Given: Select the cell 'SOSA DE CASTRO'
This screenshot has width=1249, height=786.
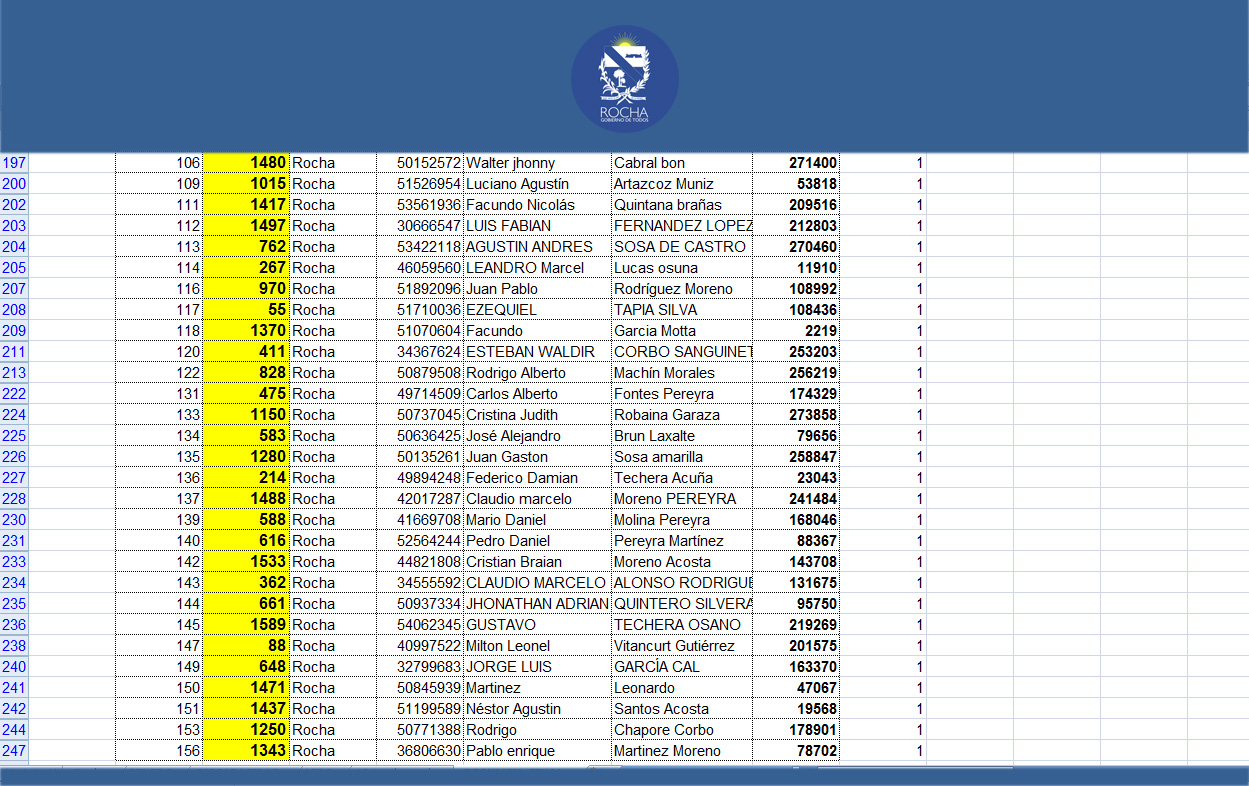Looking at the screenshot, I should [x=682, y=247].
